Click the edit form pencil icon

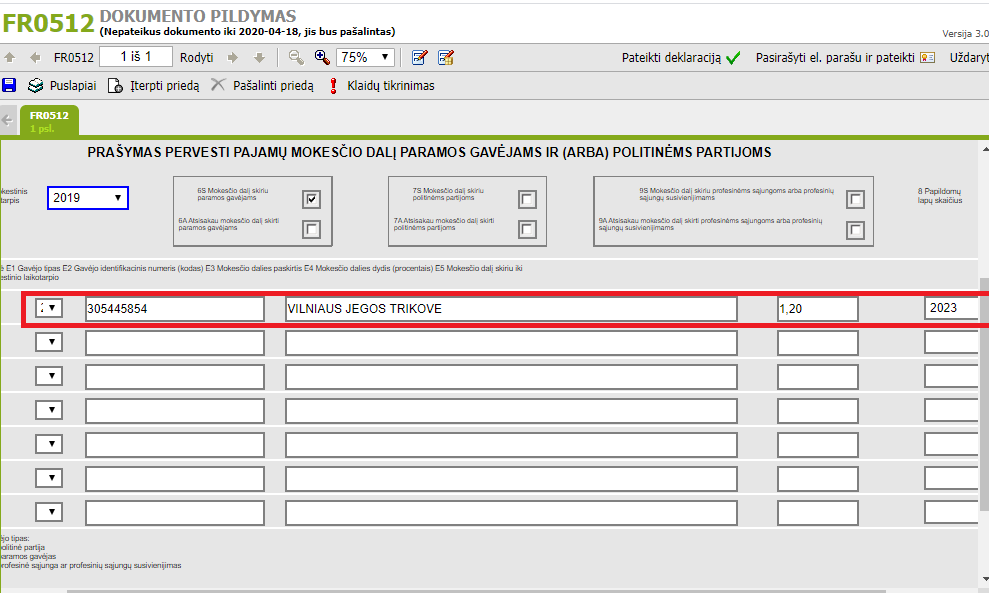click(419, 57)
